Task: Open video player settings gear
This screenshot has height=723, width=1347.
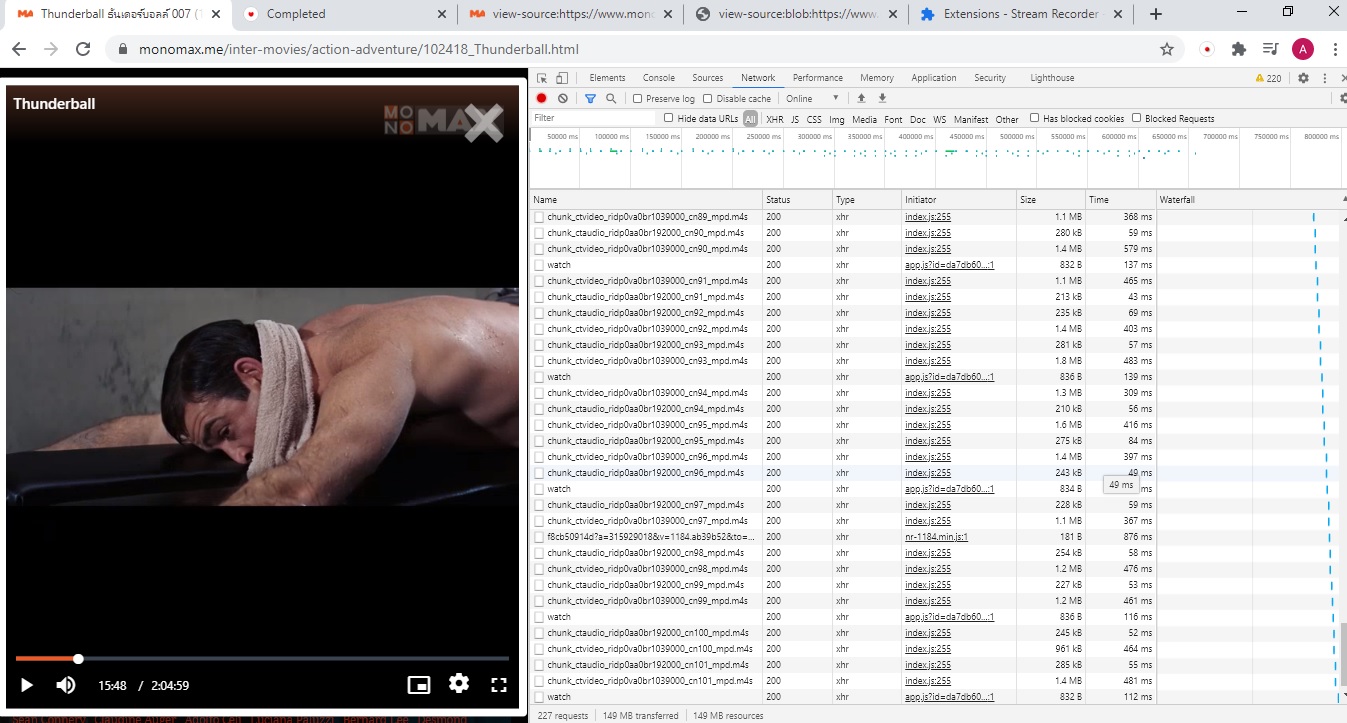Action: [459, 684]
